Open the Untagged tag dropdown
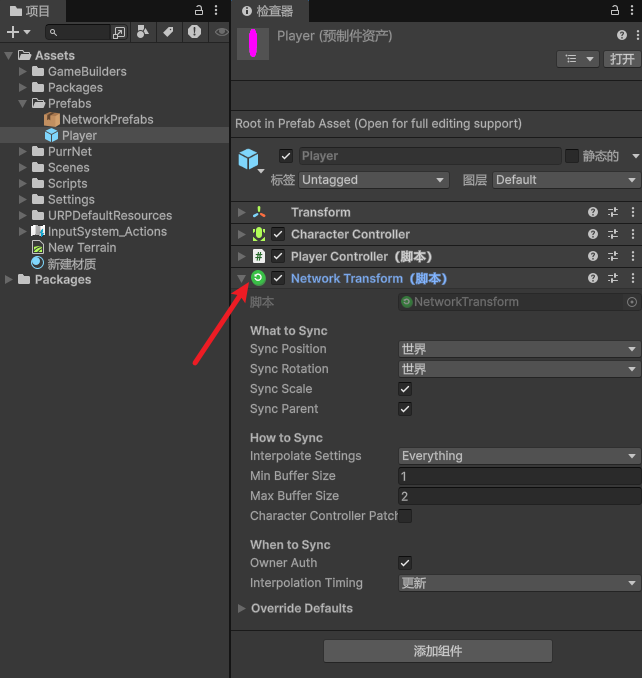Viewport: 642px width, 678px height. coord(374,179)
